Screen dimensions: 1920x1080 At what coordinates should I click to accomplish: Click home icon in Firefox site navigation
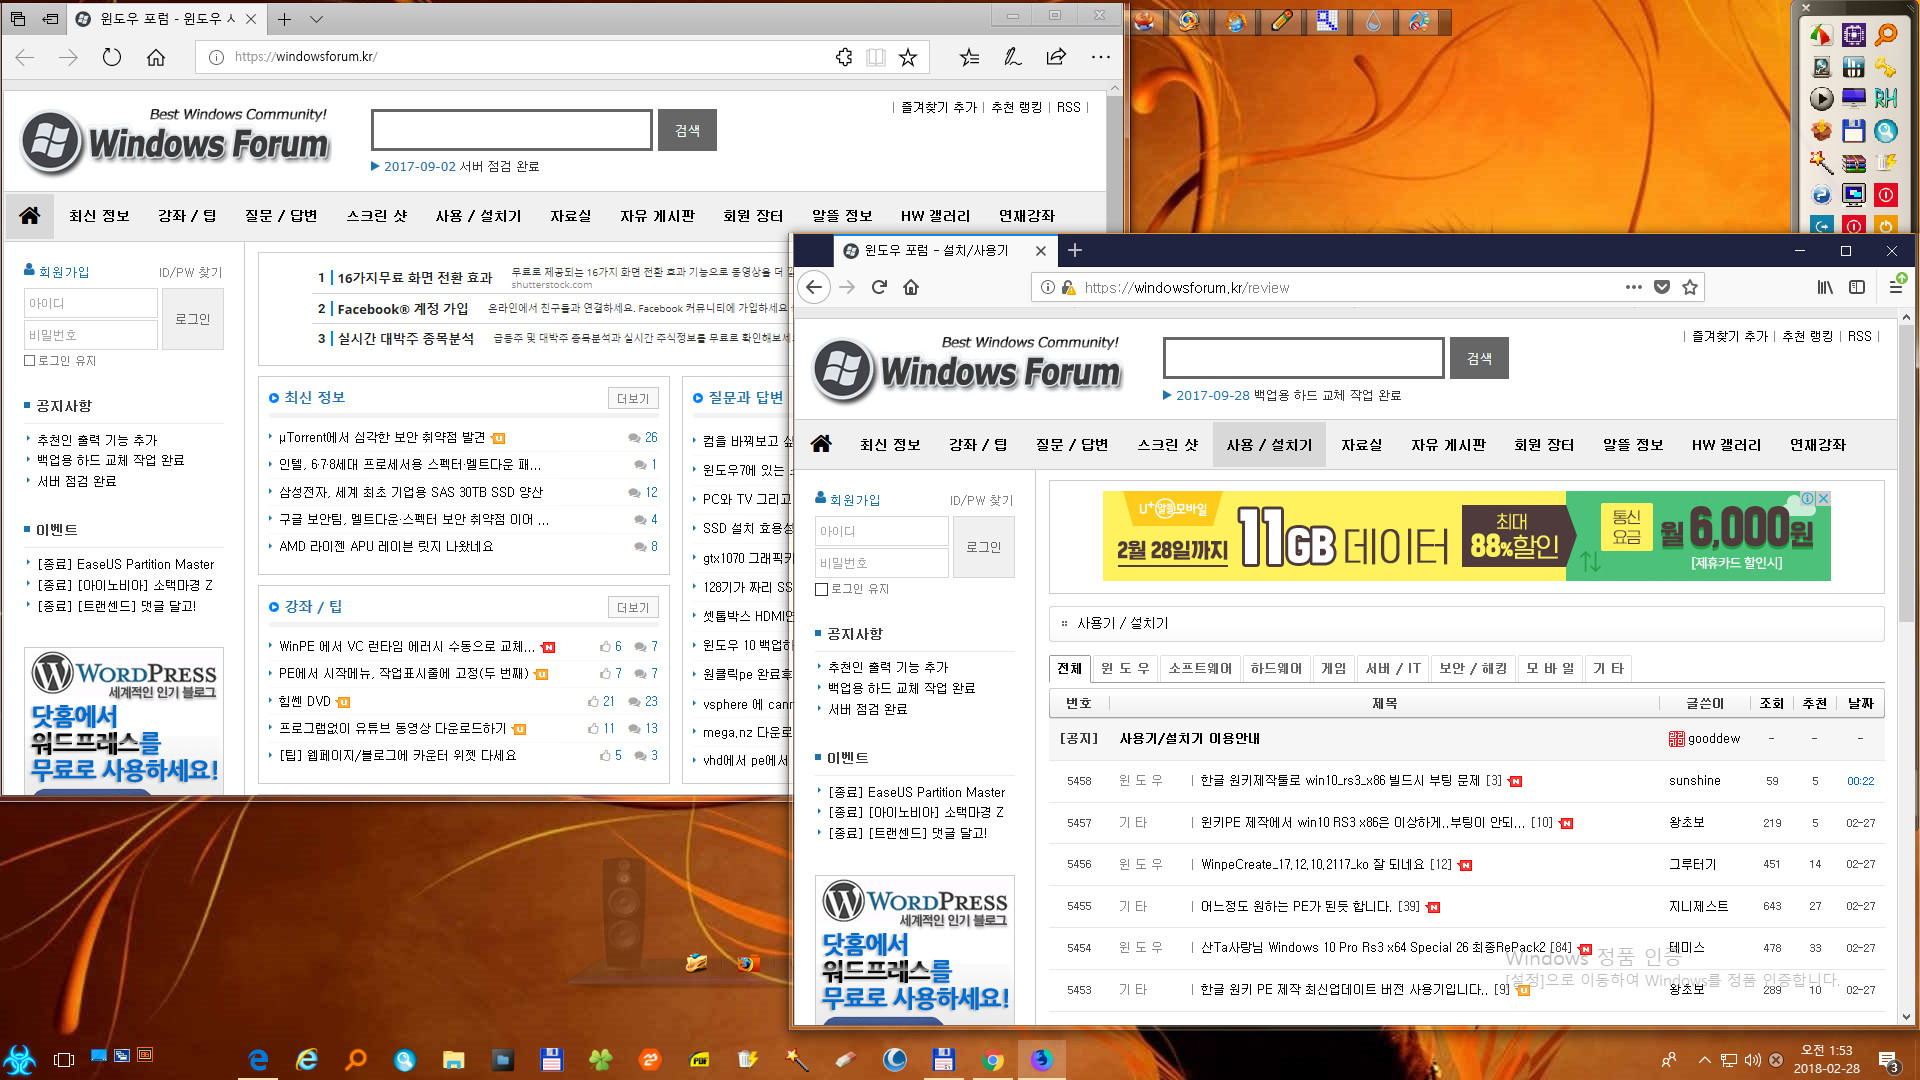click(x=821, y=443)
